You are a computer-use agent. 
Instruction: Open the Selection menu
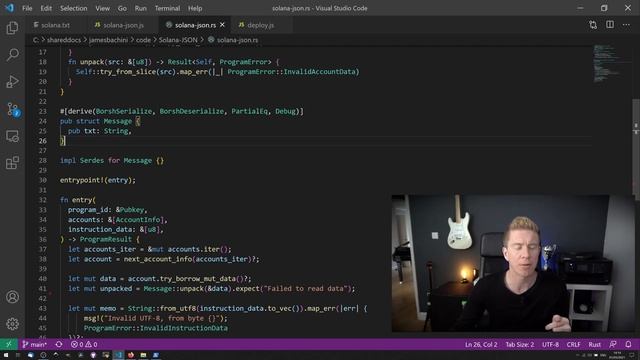coord(73,8)
